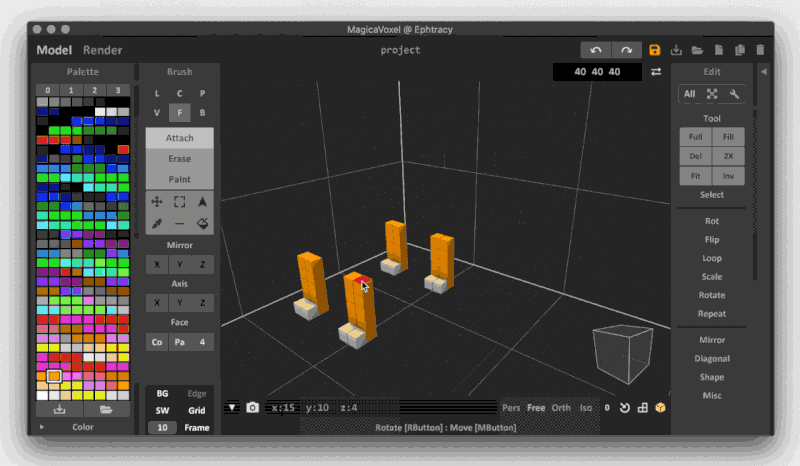Choose the move voxels tool in Brush panel
This screenshot has width=800, height=466.
[x=157, y=201]
